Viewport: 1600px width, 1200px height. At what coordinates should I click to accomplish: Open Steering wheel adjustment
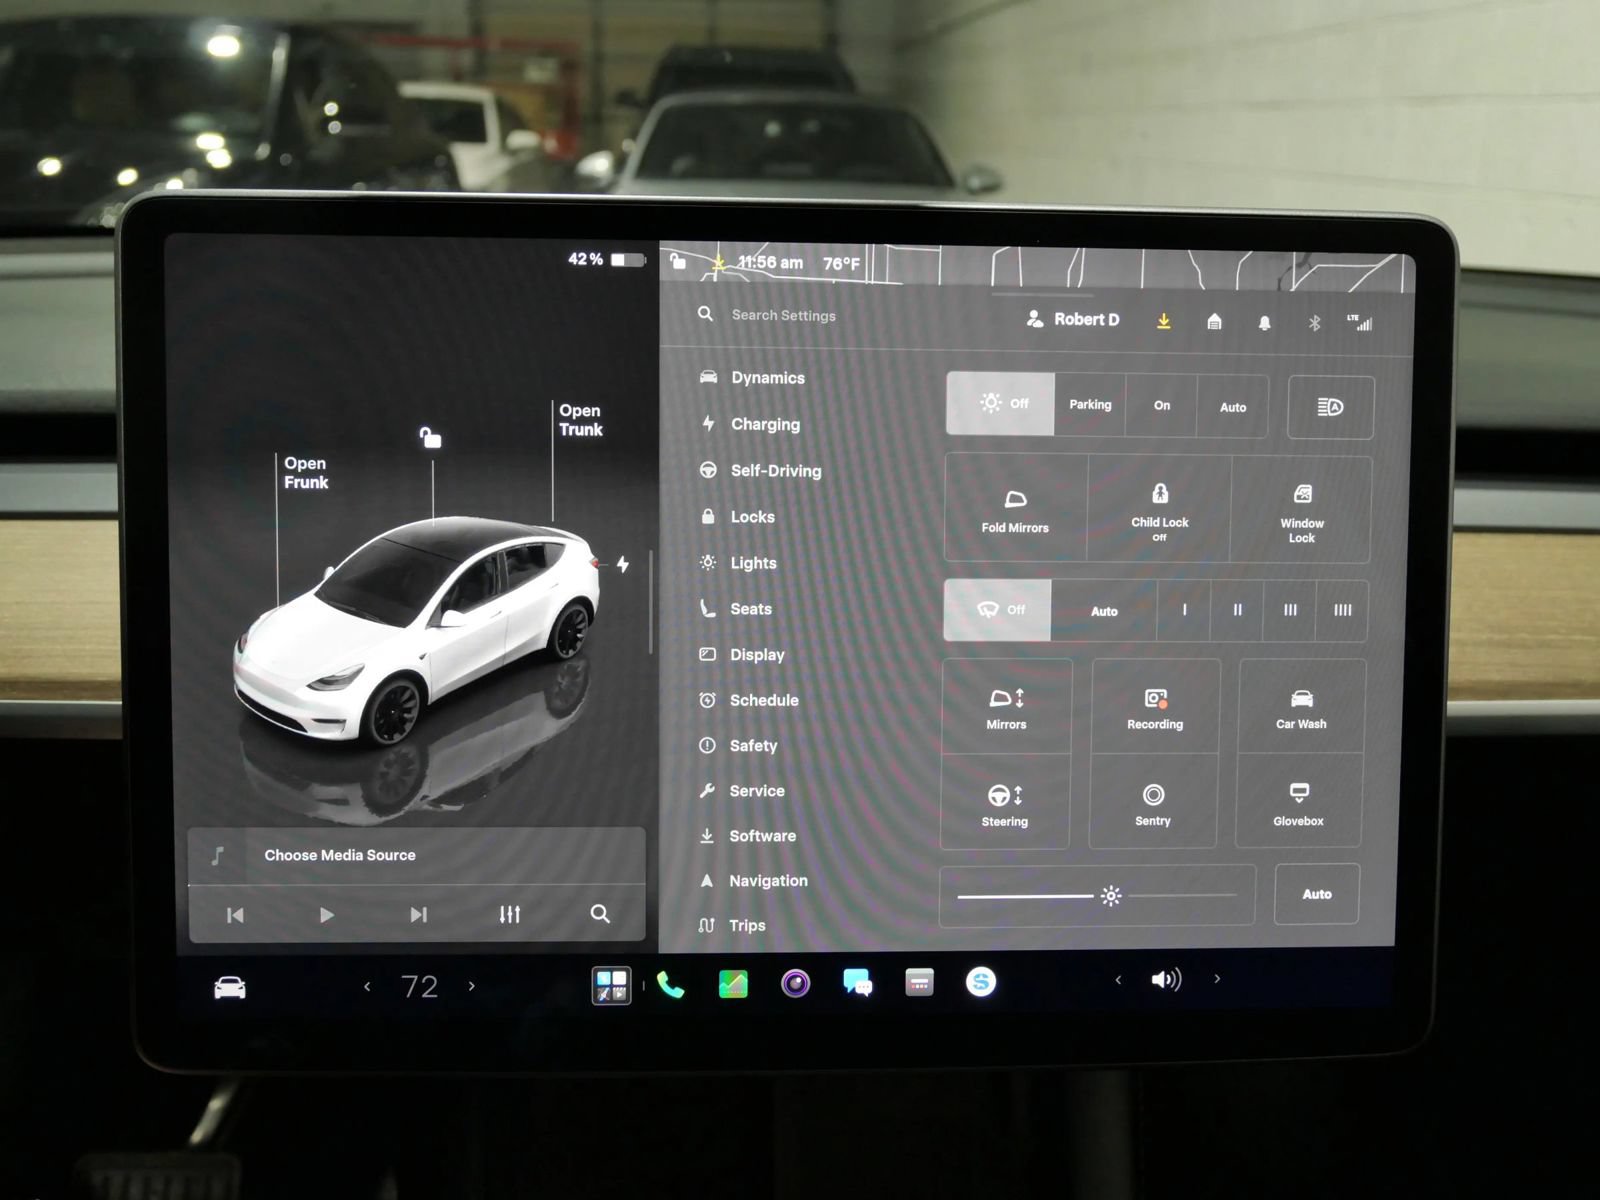tap(1004, 804)
